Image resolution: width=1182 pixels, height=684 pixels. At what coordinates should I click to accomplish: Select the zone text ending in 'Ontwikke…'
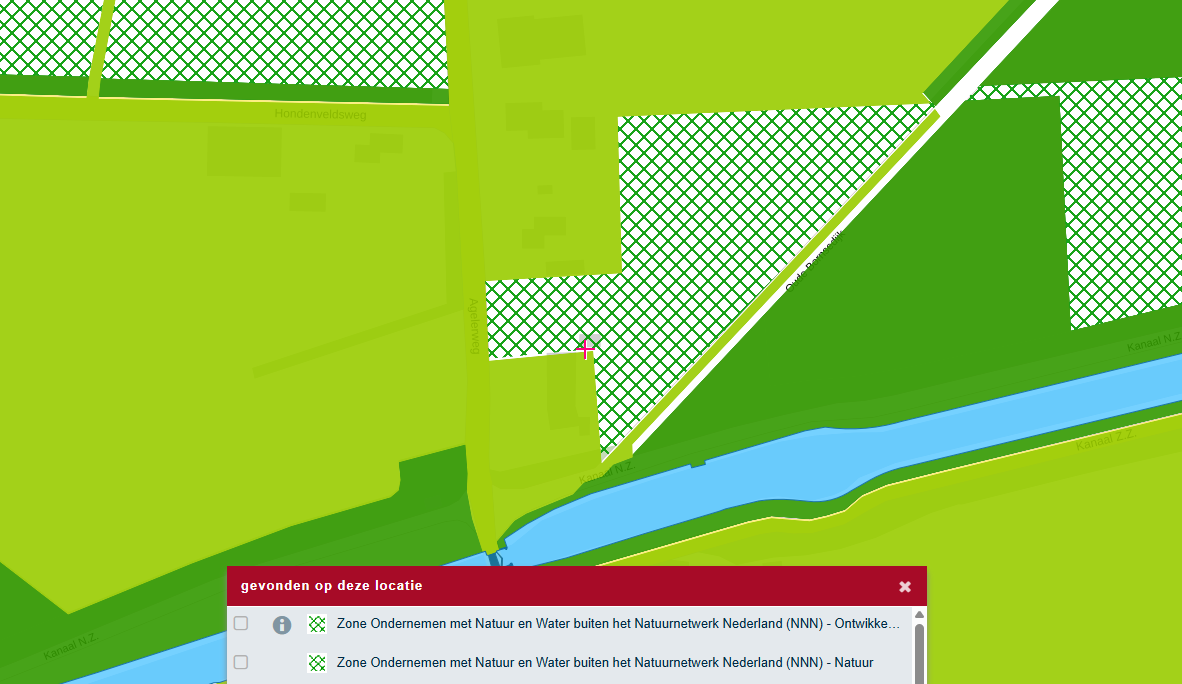point(618,624)
